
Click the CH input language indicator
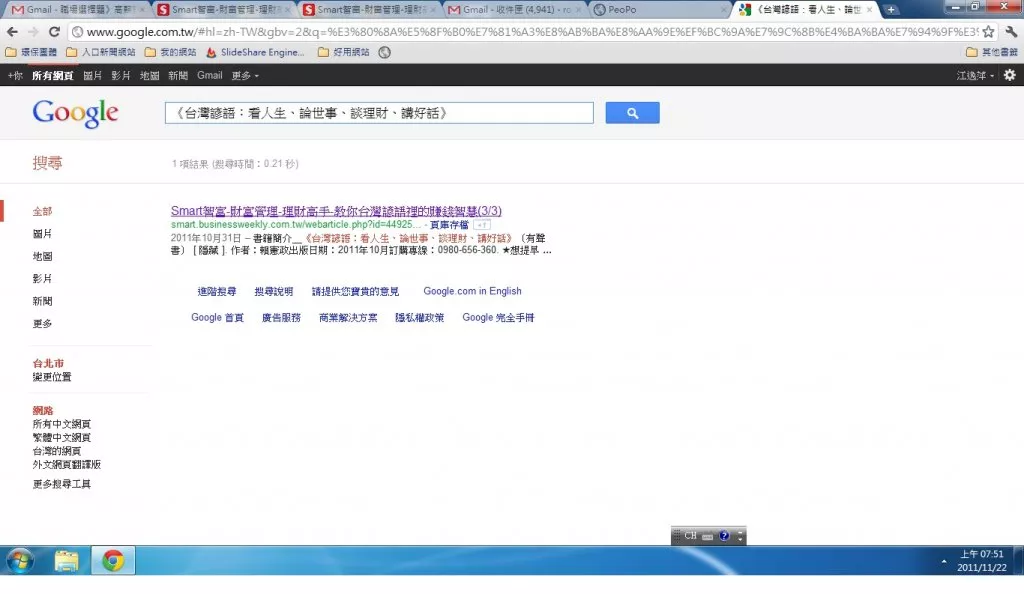[690, 536]
